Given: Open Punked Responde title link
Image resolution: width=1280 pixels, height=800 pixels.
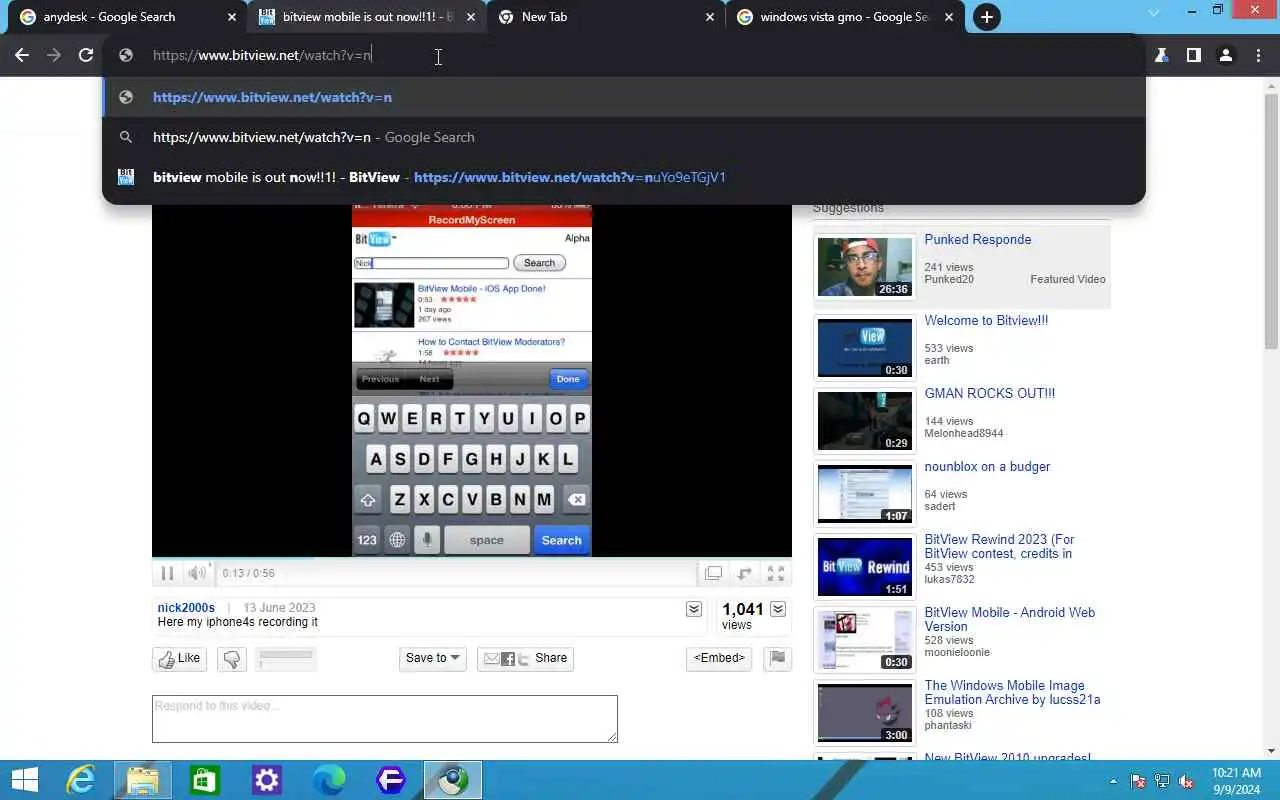Looking at the screenshot, I should coord(977,240).
